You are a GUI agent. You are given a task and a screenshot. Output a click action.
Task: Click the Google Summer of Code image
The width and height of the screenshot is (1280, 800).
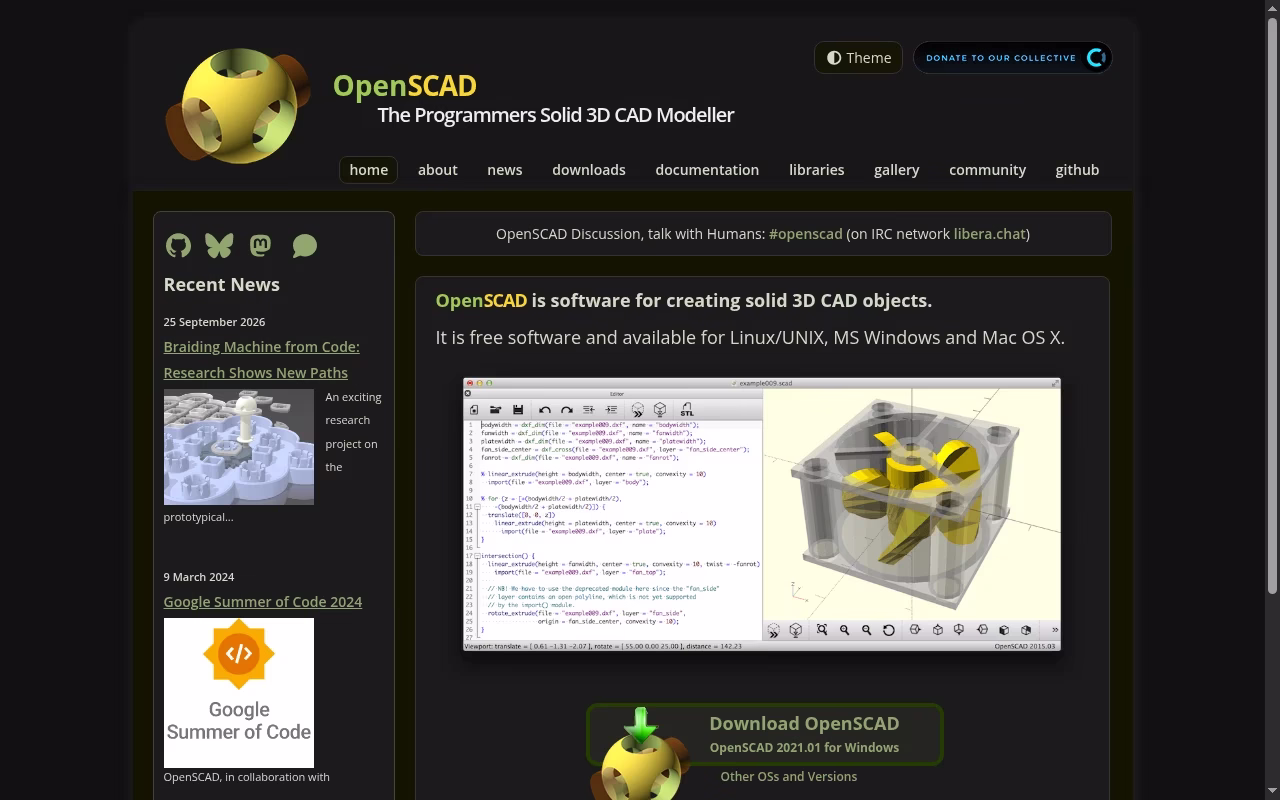(239, 693)
